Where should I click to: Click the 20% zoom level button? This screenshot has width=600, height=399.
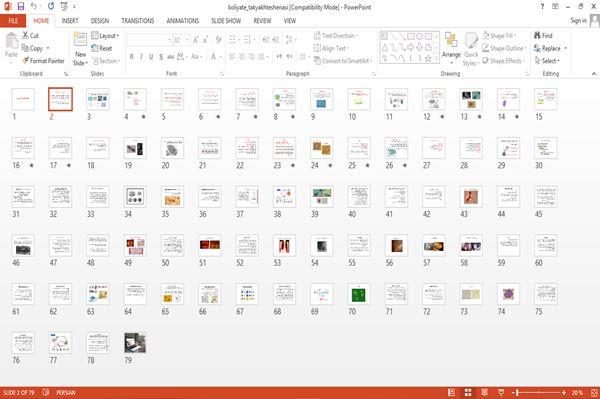pyautogui.click(x=577, y=392)
